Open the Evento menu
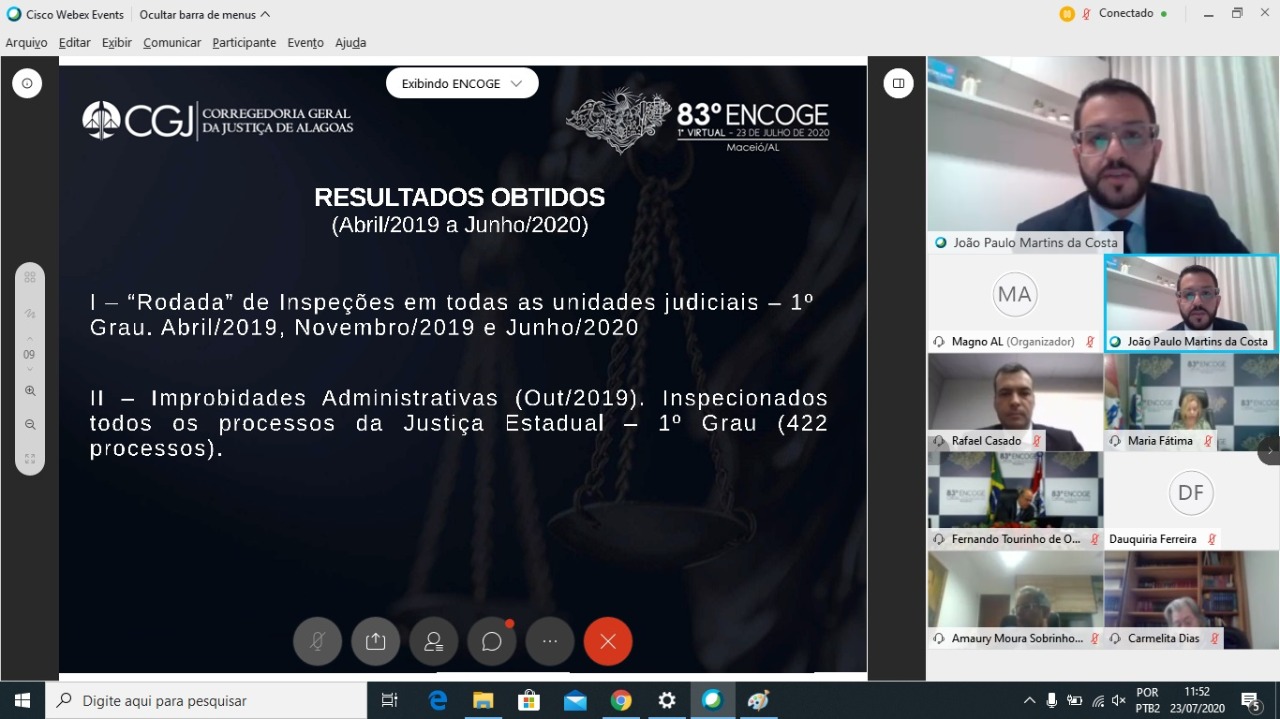Image resolution: width=1280 pixels, height=719 pixels. click(305, 43)
